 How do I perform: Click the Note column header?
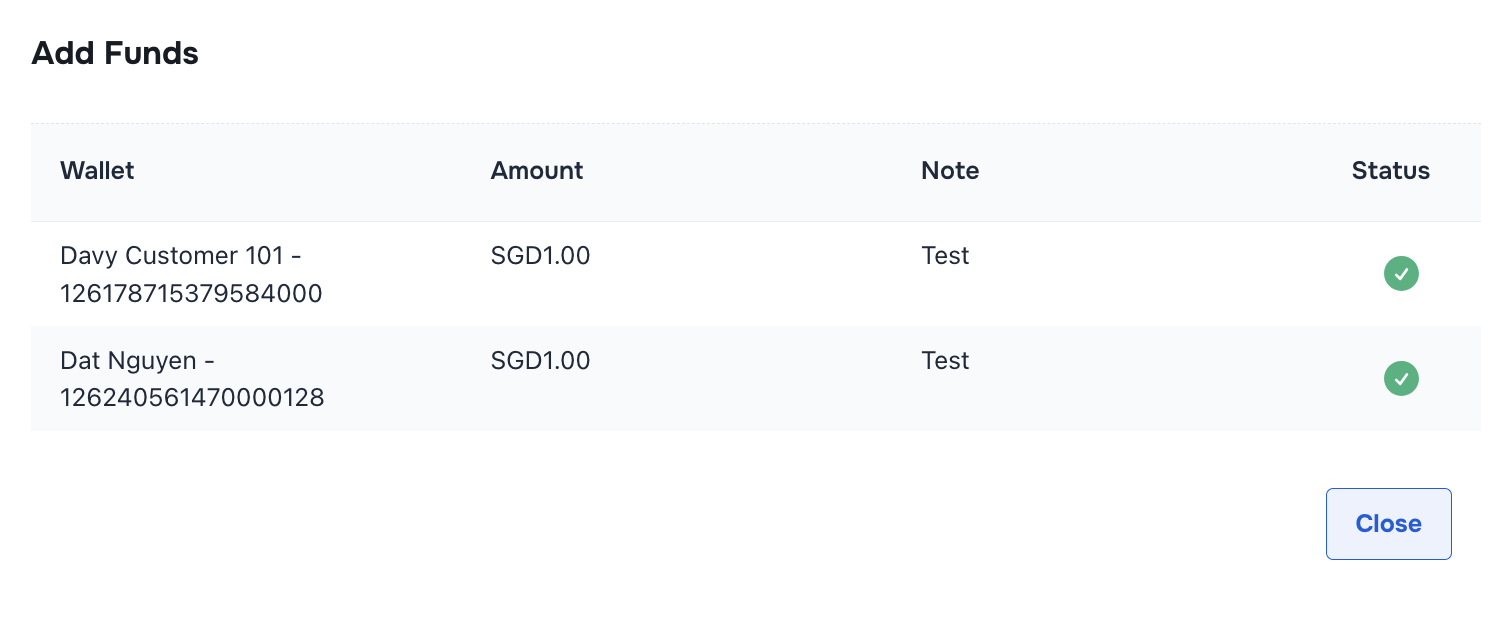949,171
